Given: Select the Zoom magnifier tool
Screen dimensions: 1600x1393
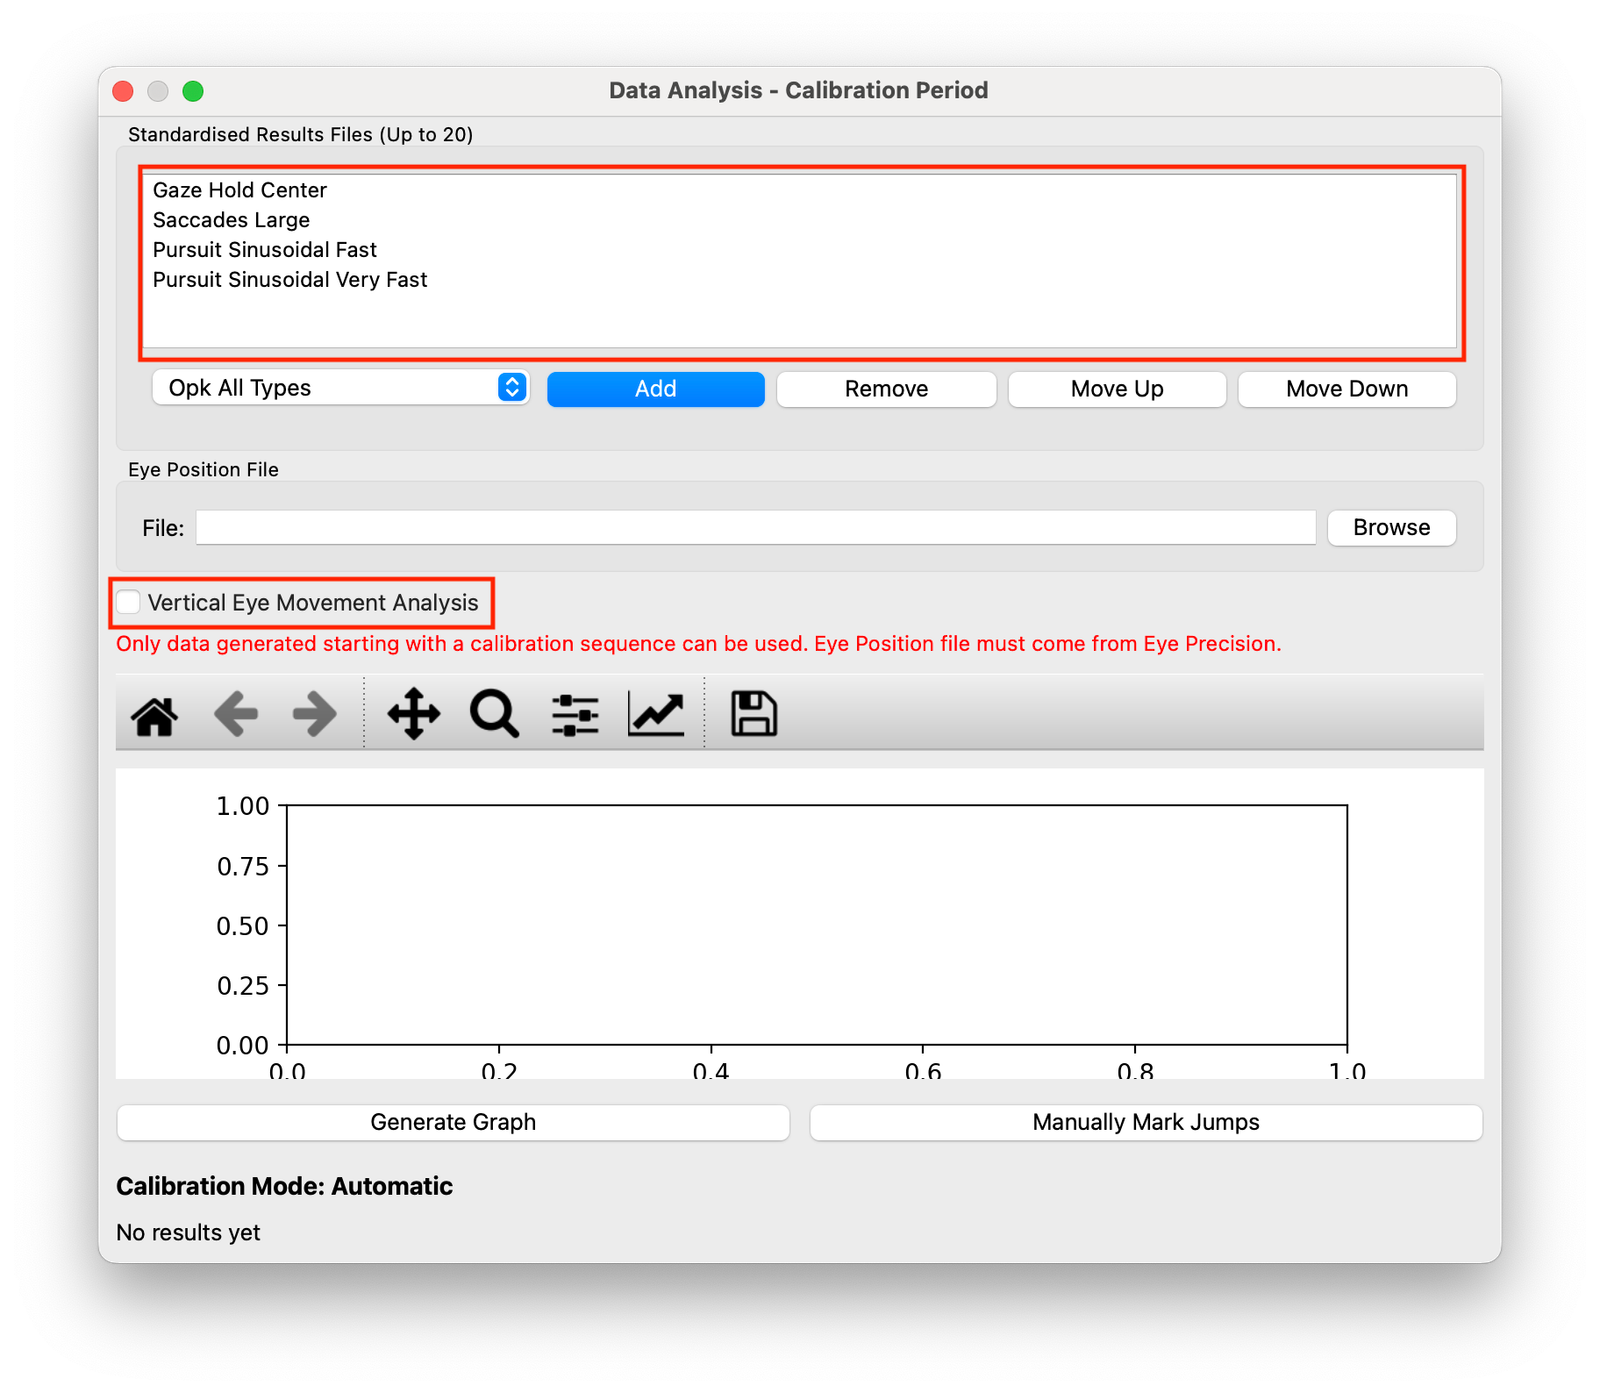Looking at the screenshot, I should click(494, 715).
